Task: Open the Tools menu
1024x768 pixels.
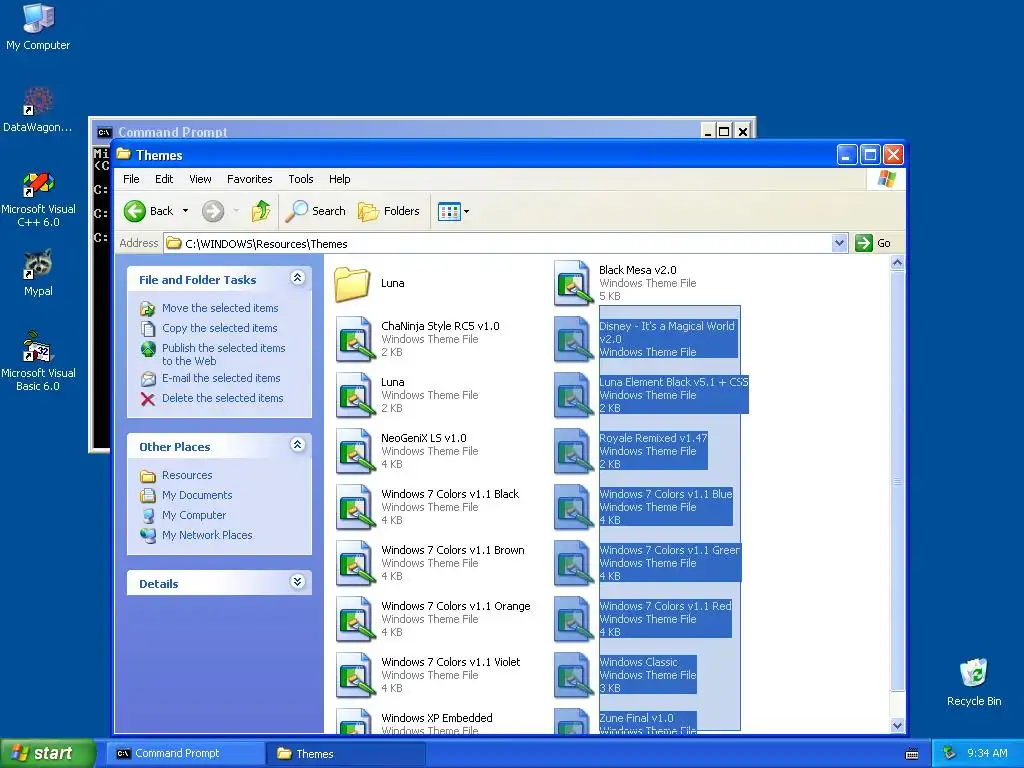Action: pyautogui.click(x=301, y=179)
